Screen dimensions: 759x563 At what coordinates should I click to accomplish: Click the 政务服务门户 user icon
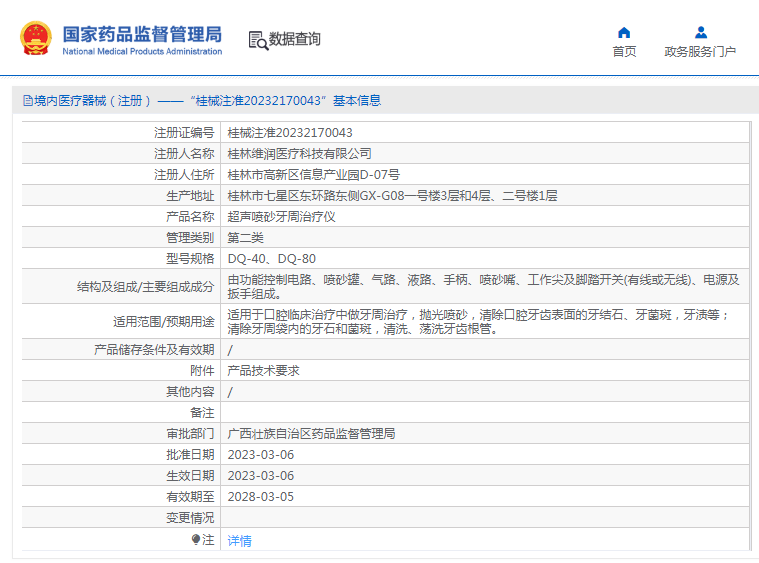(700, 32)
